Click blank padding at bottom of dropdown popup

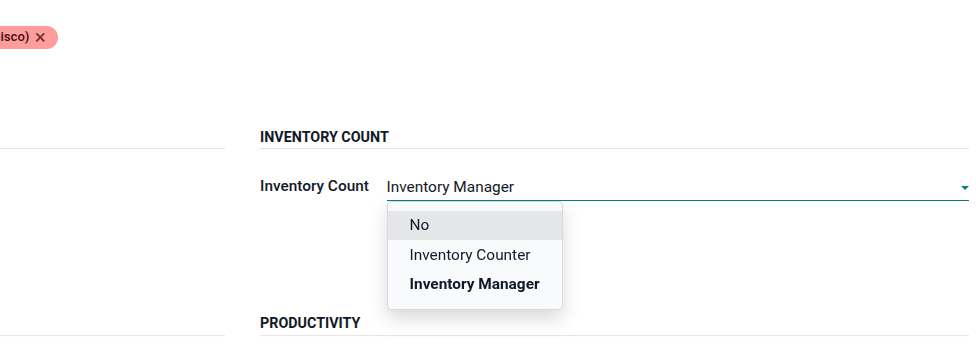(x=475, y=304)
